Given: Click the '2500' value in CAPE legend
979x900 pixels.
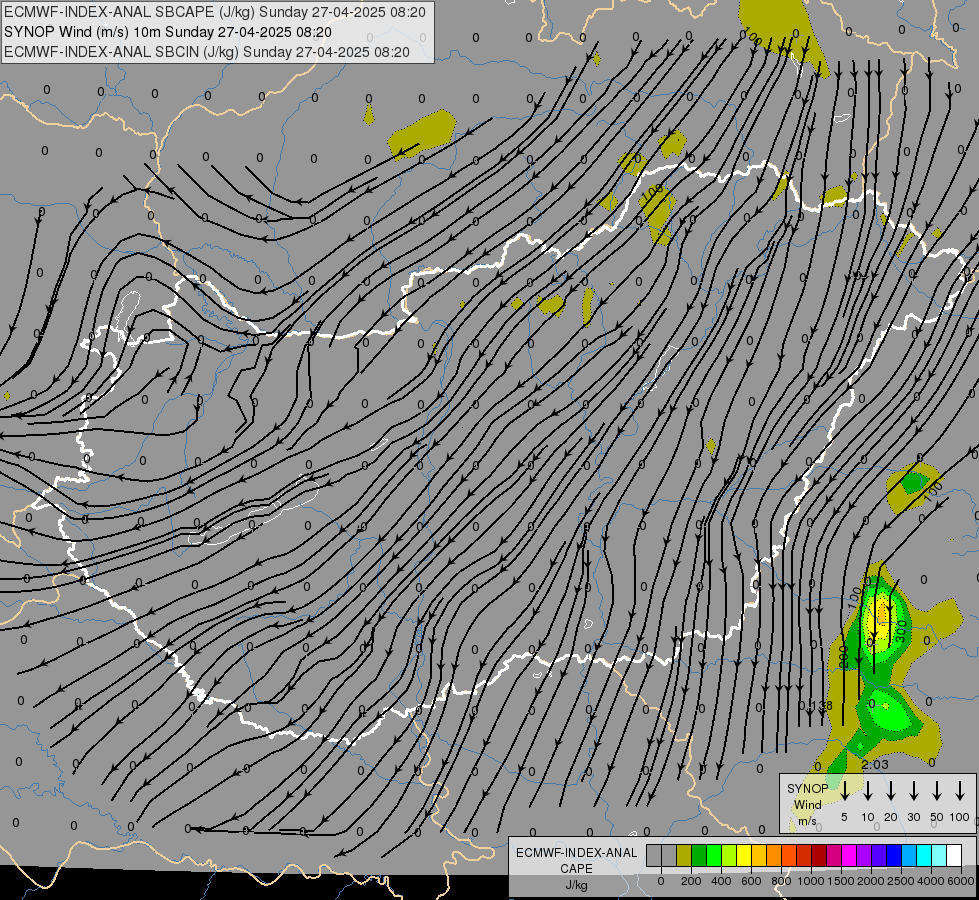Looking at the screenshot, I should click(901, 881).
